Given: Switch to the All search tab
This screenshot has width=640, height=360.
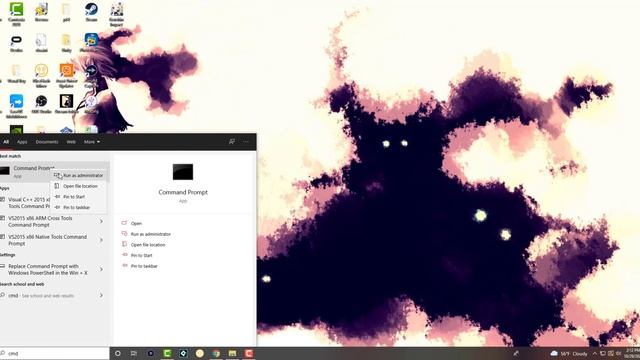Looking at the screenshot, I should coord(6,142).
